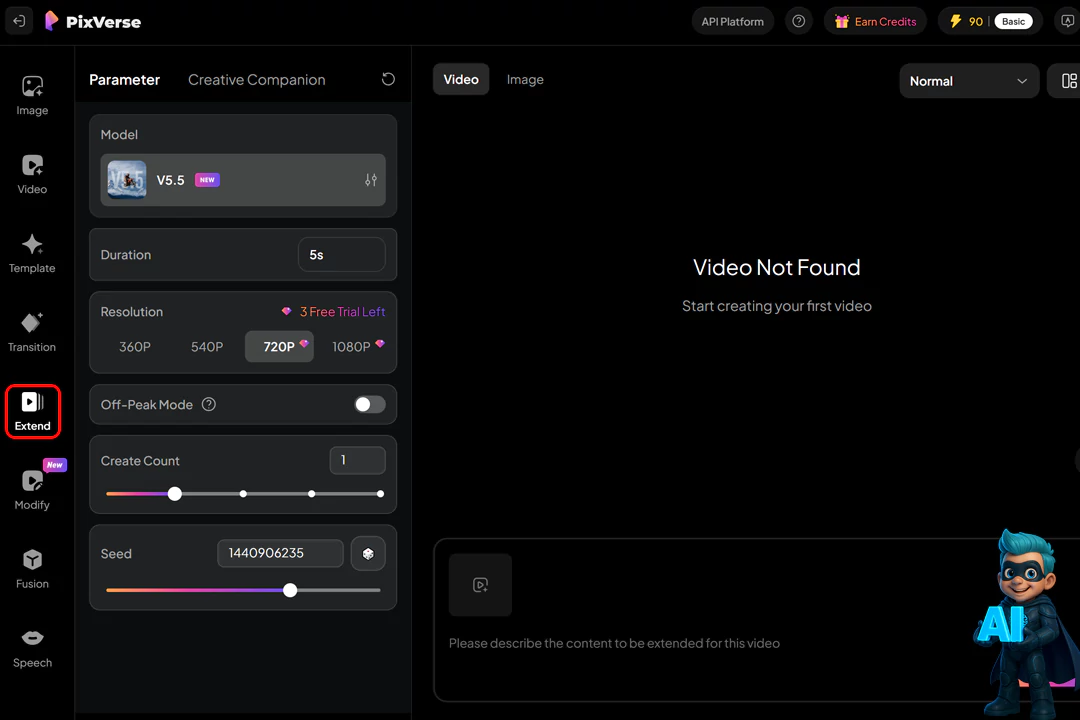Select 360P resolution option
Viewport: 1080px width, 720px height.
tap(135, 347)
